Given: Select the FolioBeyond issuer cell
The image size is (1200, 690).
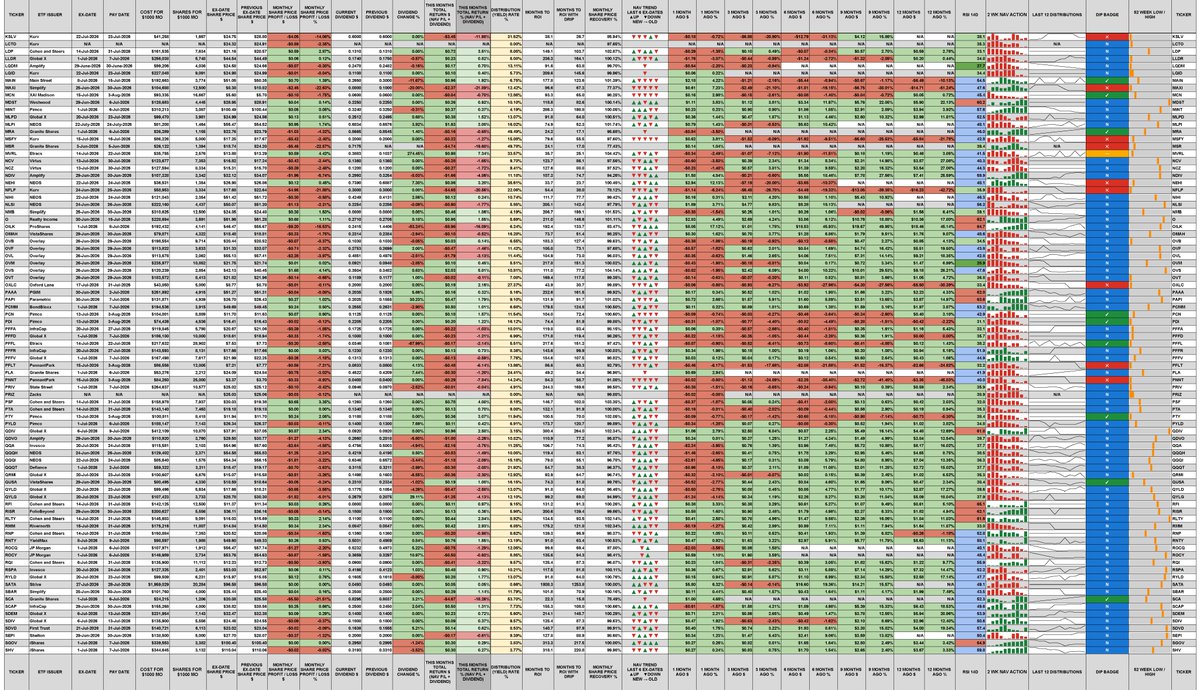Looking at the screenshot, I should [50, 511].
